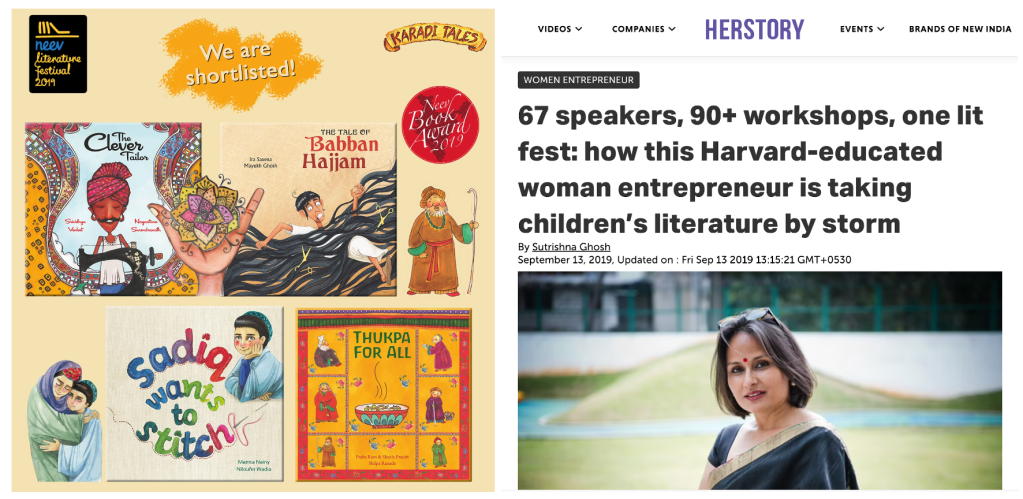The width and height of the screenshot is (1023, 499).
Task: Click the 'We are shortlisted!' orange splash
Action: pyautogui.click(x=242, y=64)
